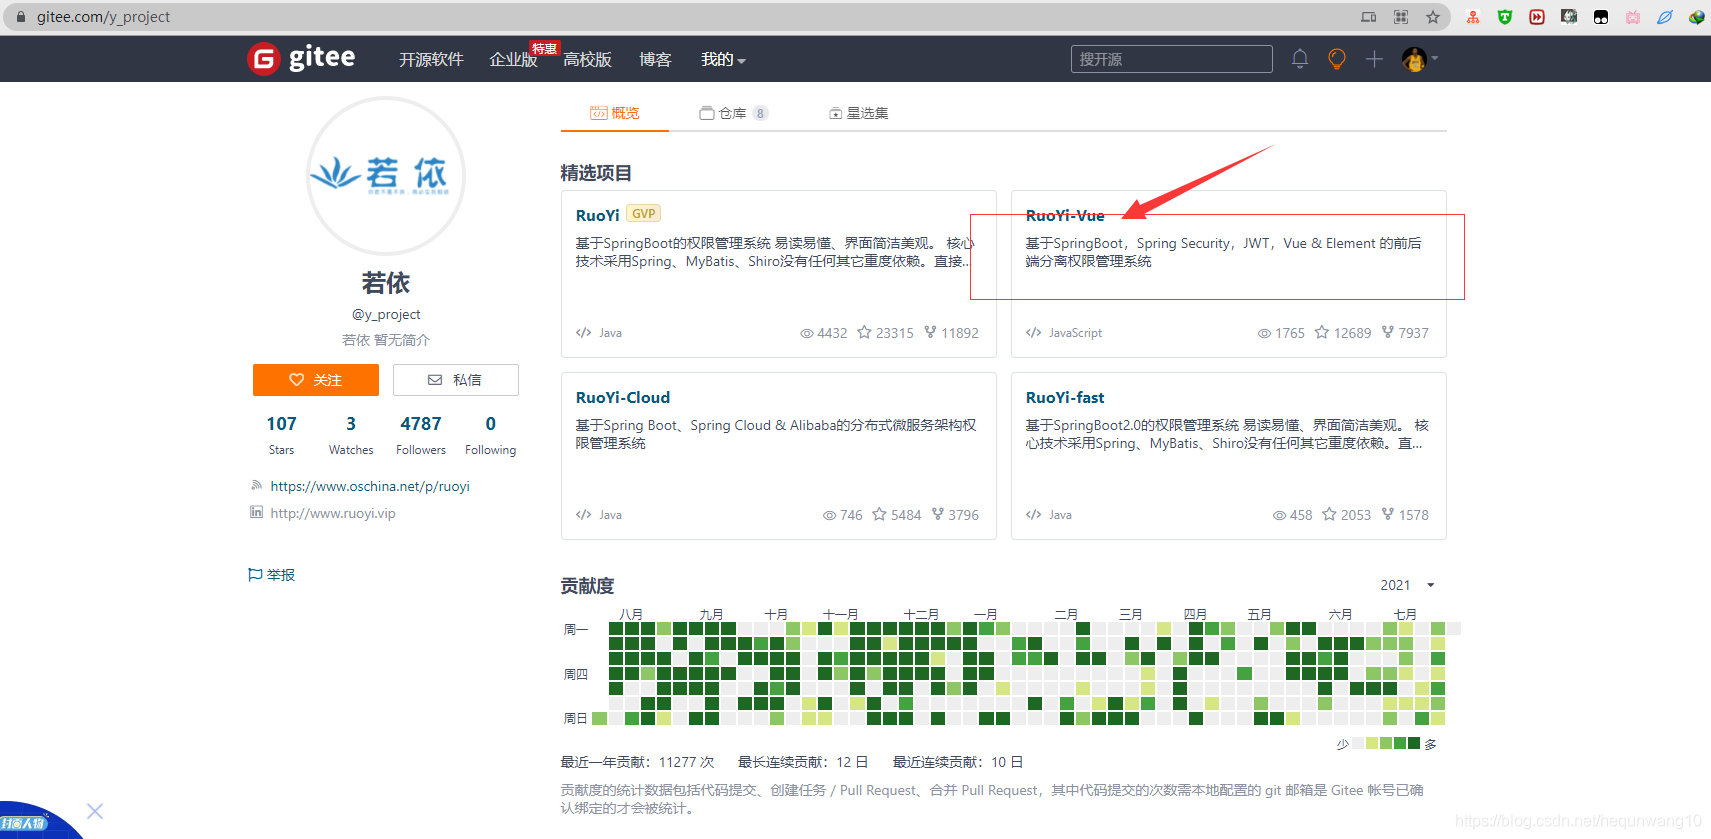Open the 我的 dropdown menu
1711x839 pixels.
point(723,60)
